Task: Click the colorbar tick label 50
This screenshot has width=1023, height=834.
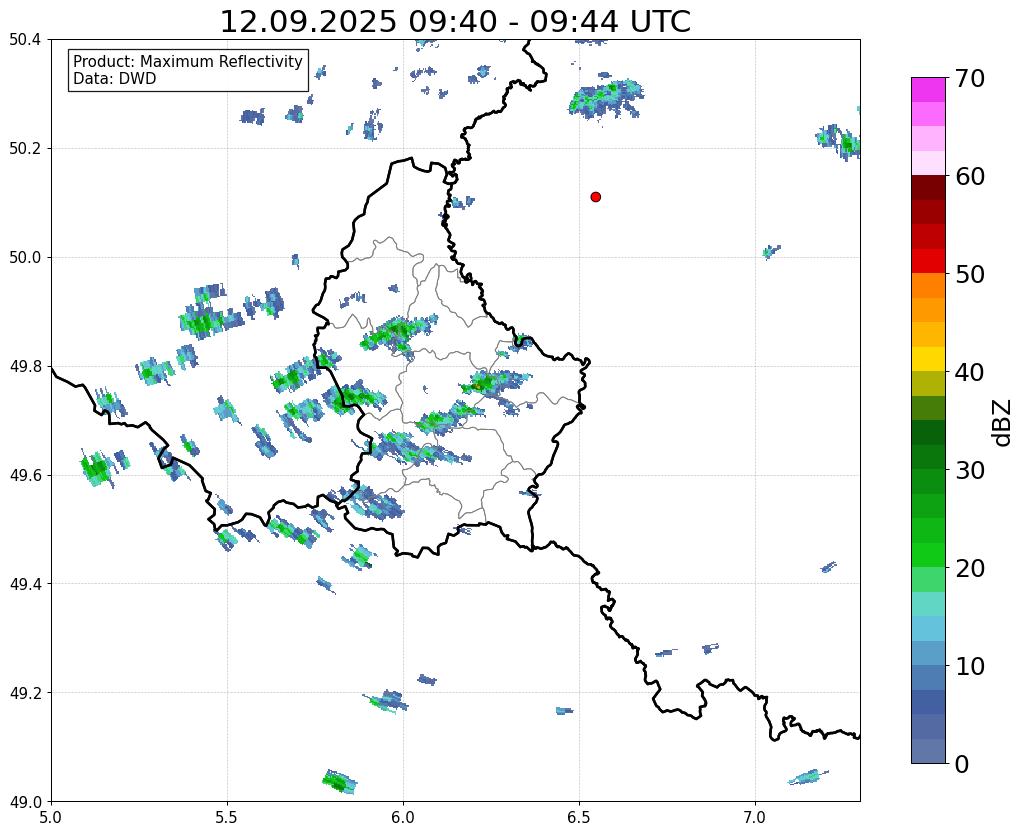Action: click(x=969, y=274)
